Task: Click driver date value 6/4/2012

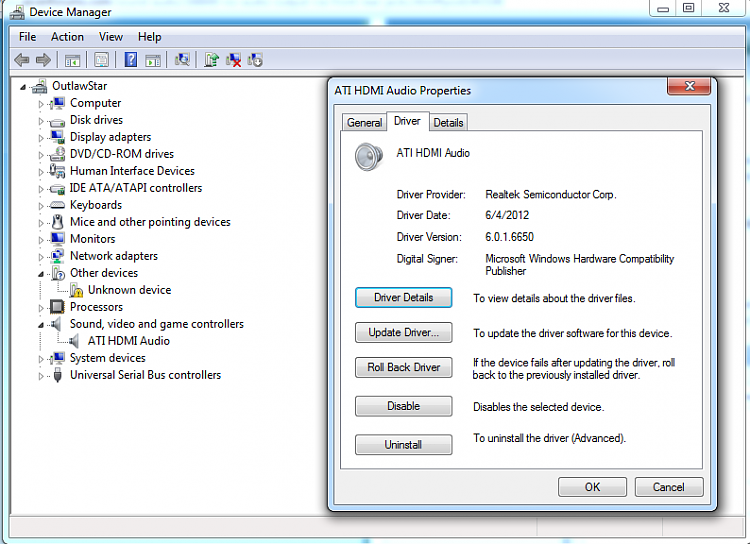Action: pos(507,215)
